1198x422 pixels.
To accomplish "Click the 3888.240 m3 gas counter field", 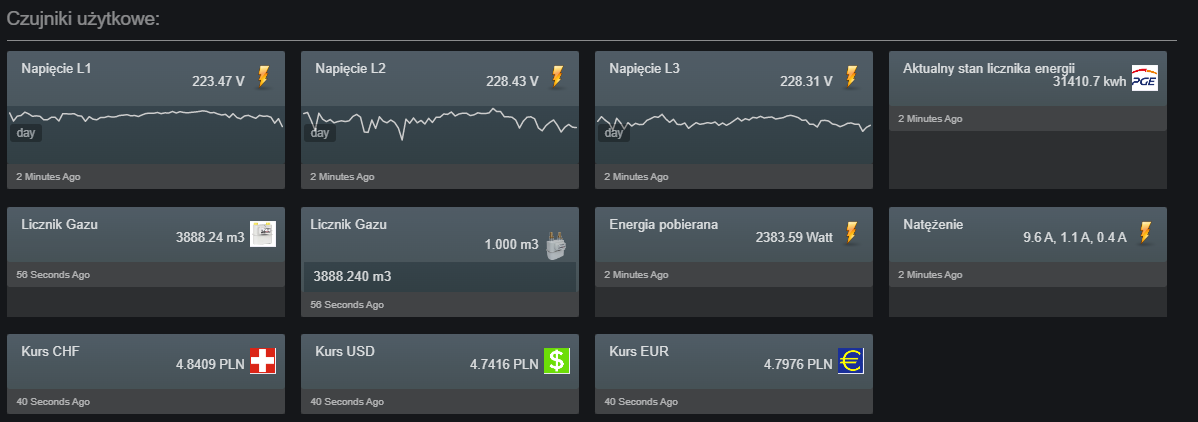I will (439, 277).
